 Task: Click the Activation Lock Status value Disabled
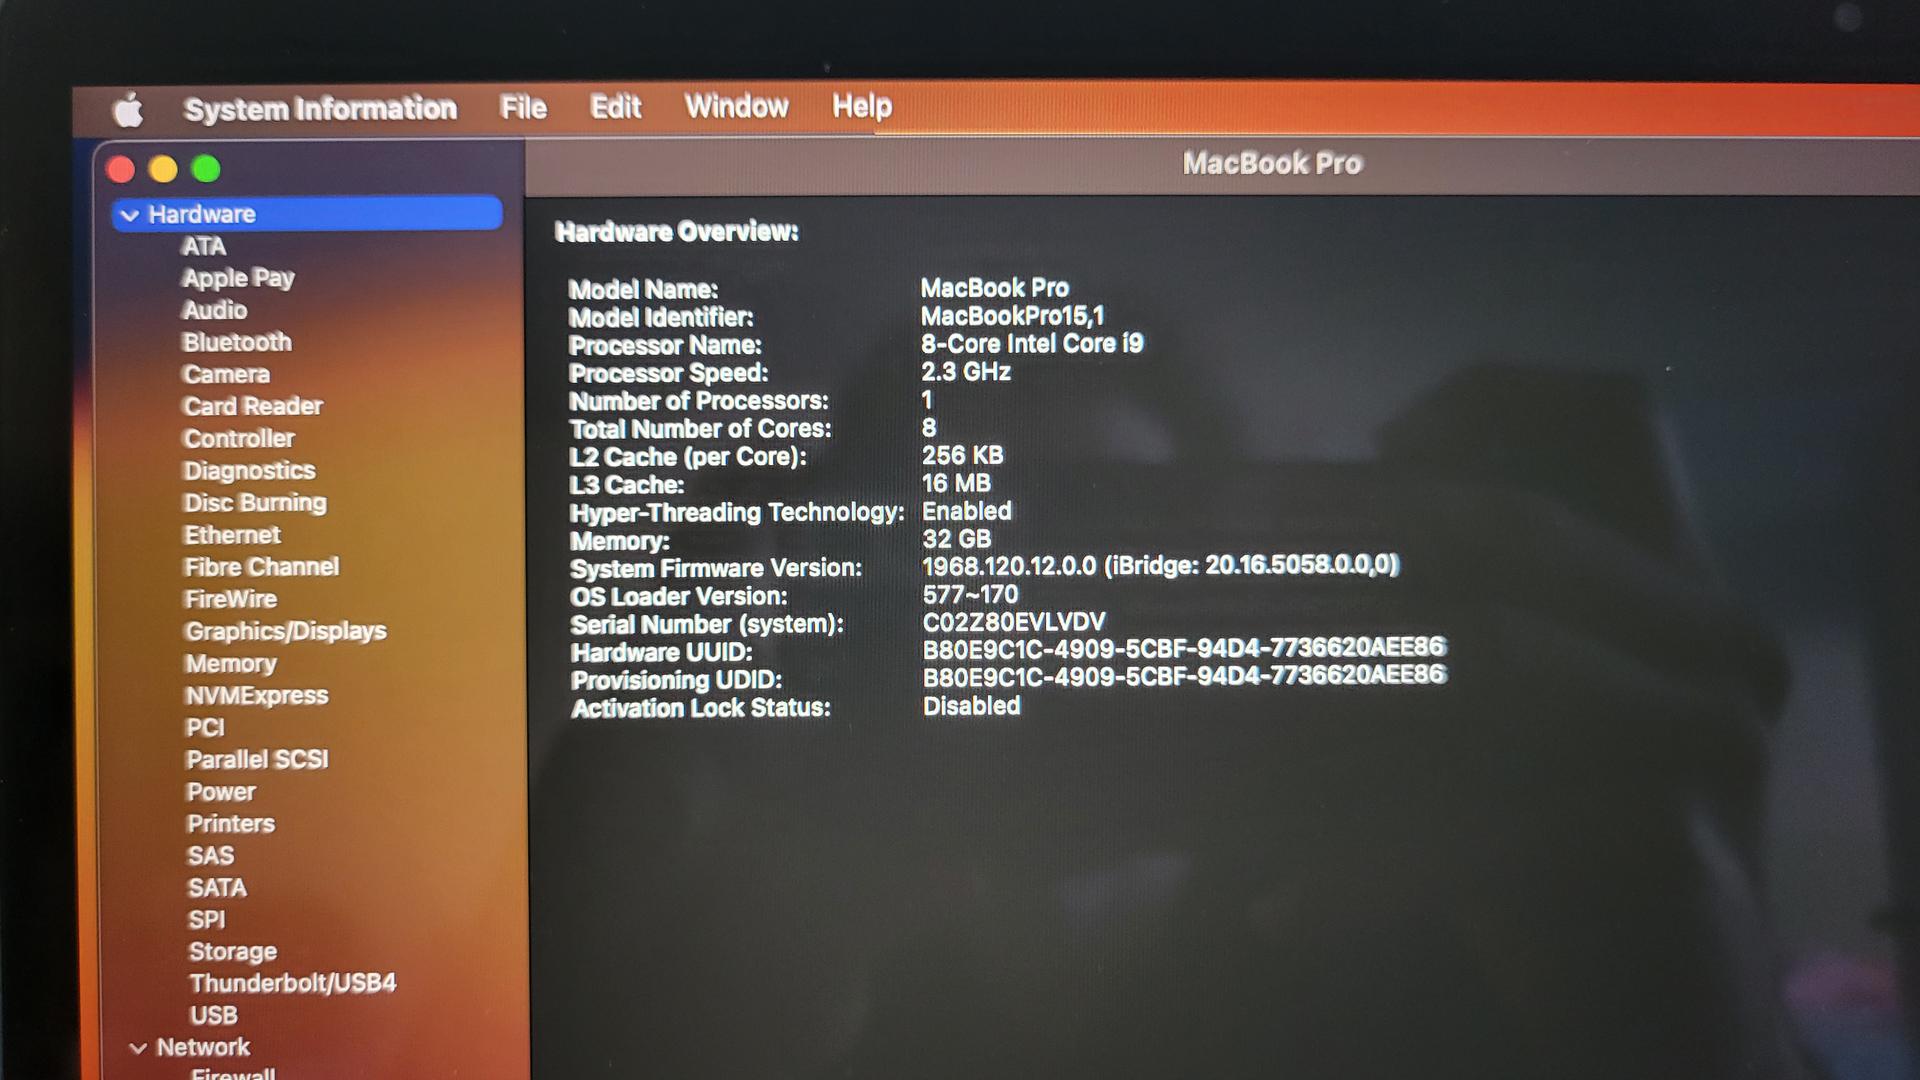971,706
